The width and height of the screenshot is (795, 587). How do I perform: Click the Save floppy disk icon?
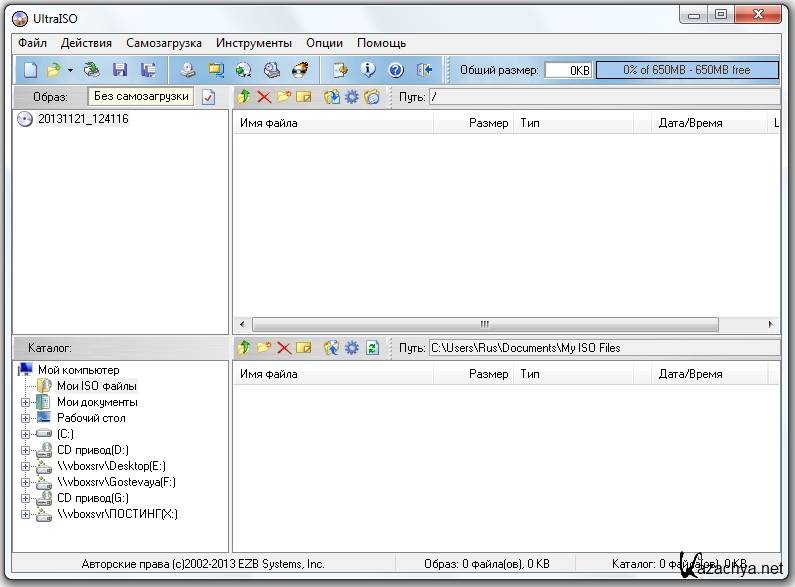tap(120, 70)
